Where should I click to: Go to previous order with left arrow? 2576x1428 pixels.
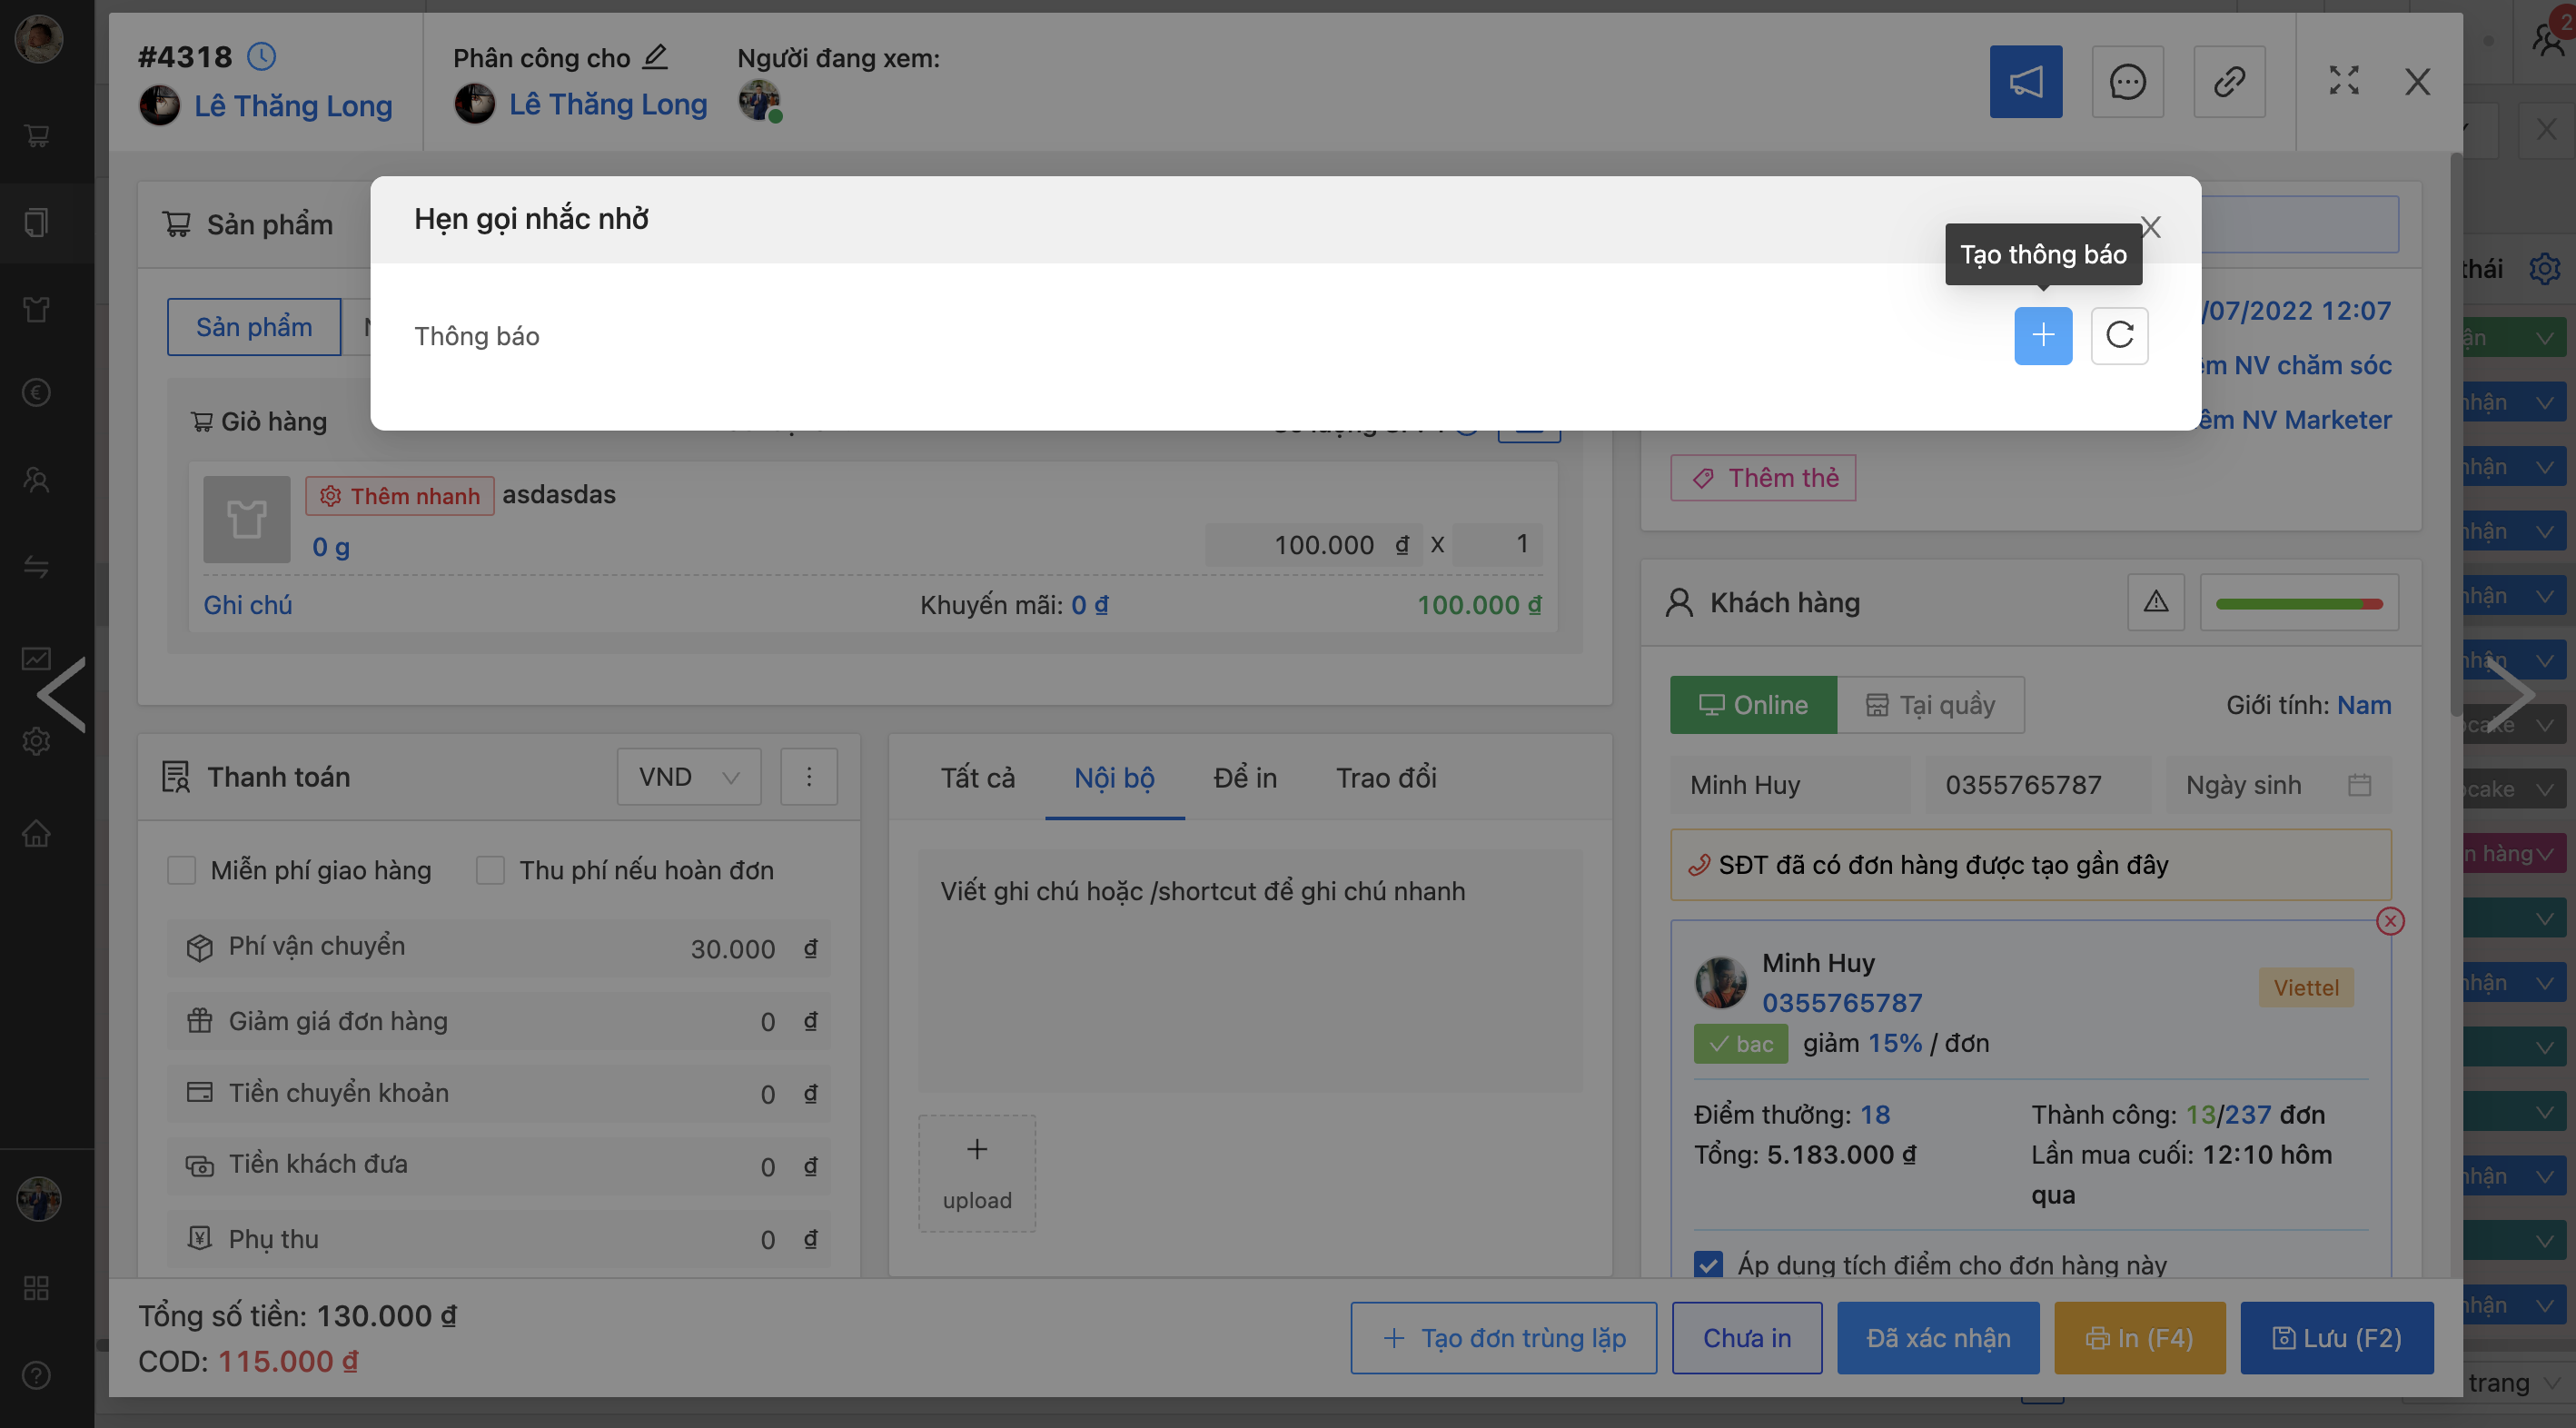tap(62, 694)
